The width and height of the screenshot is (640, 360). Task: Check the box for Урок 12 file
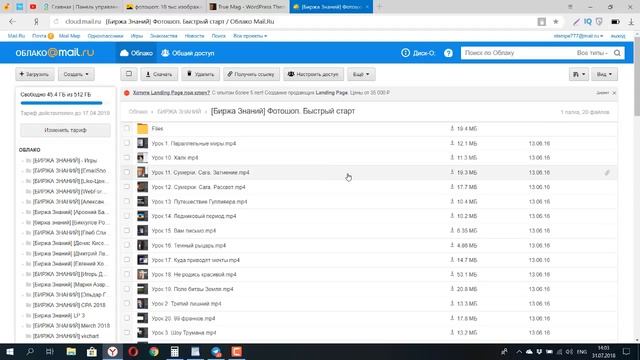(127, 187)
